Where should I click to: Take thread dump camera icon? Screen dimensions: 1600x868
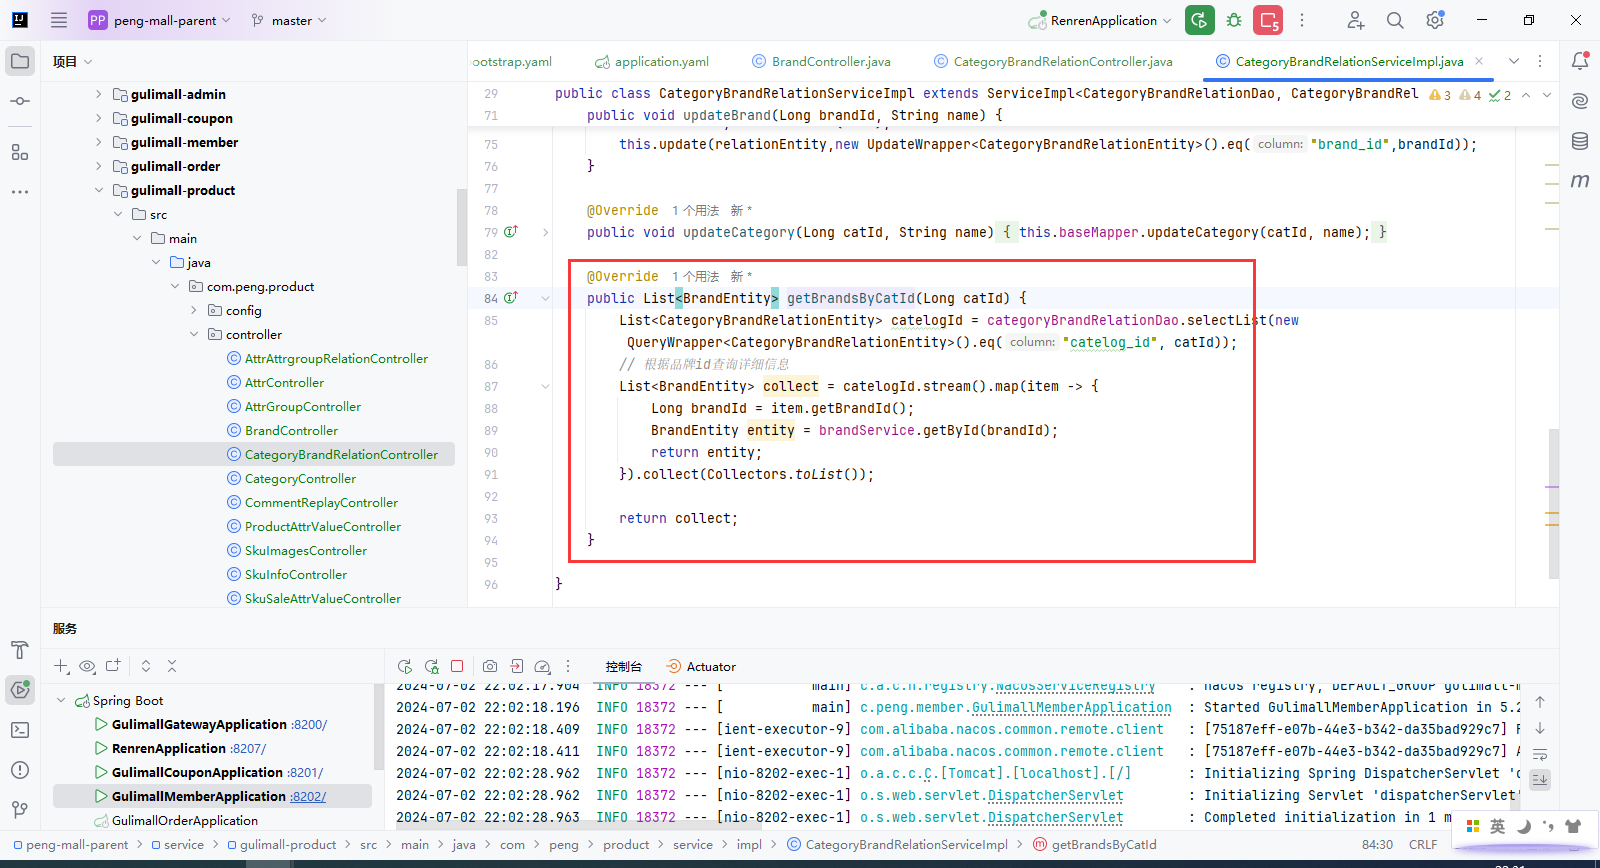coord(490,666)
